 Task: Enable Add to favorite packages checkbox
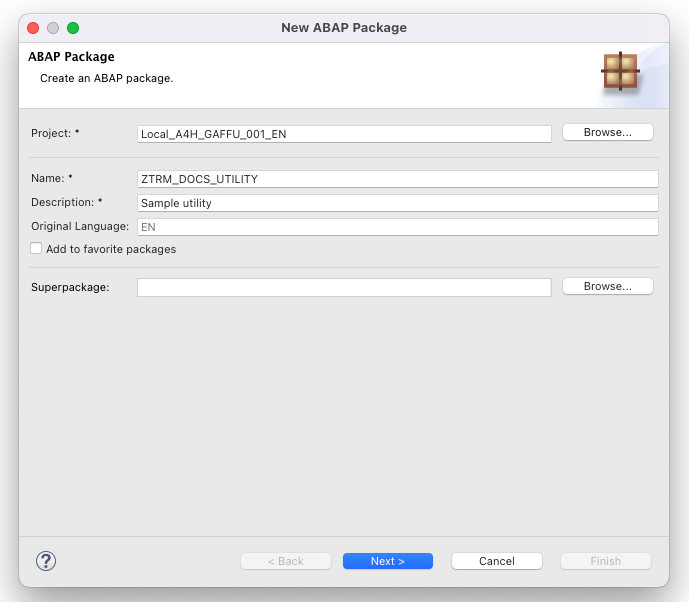(x=36, y=248)
